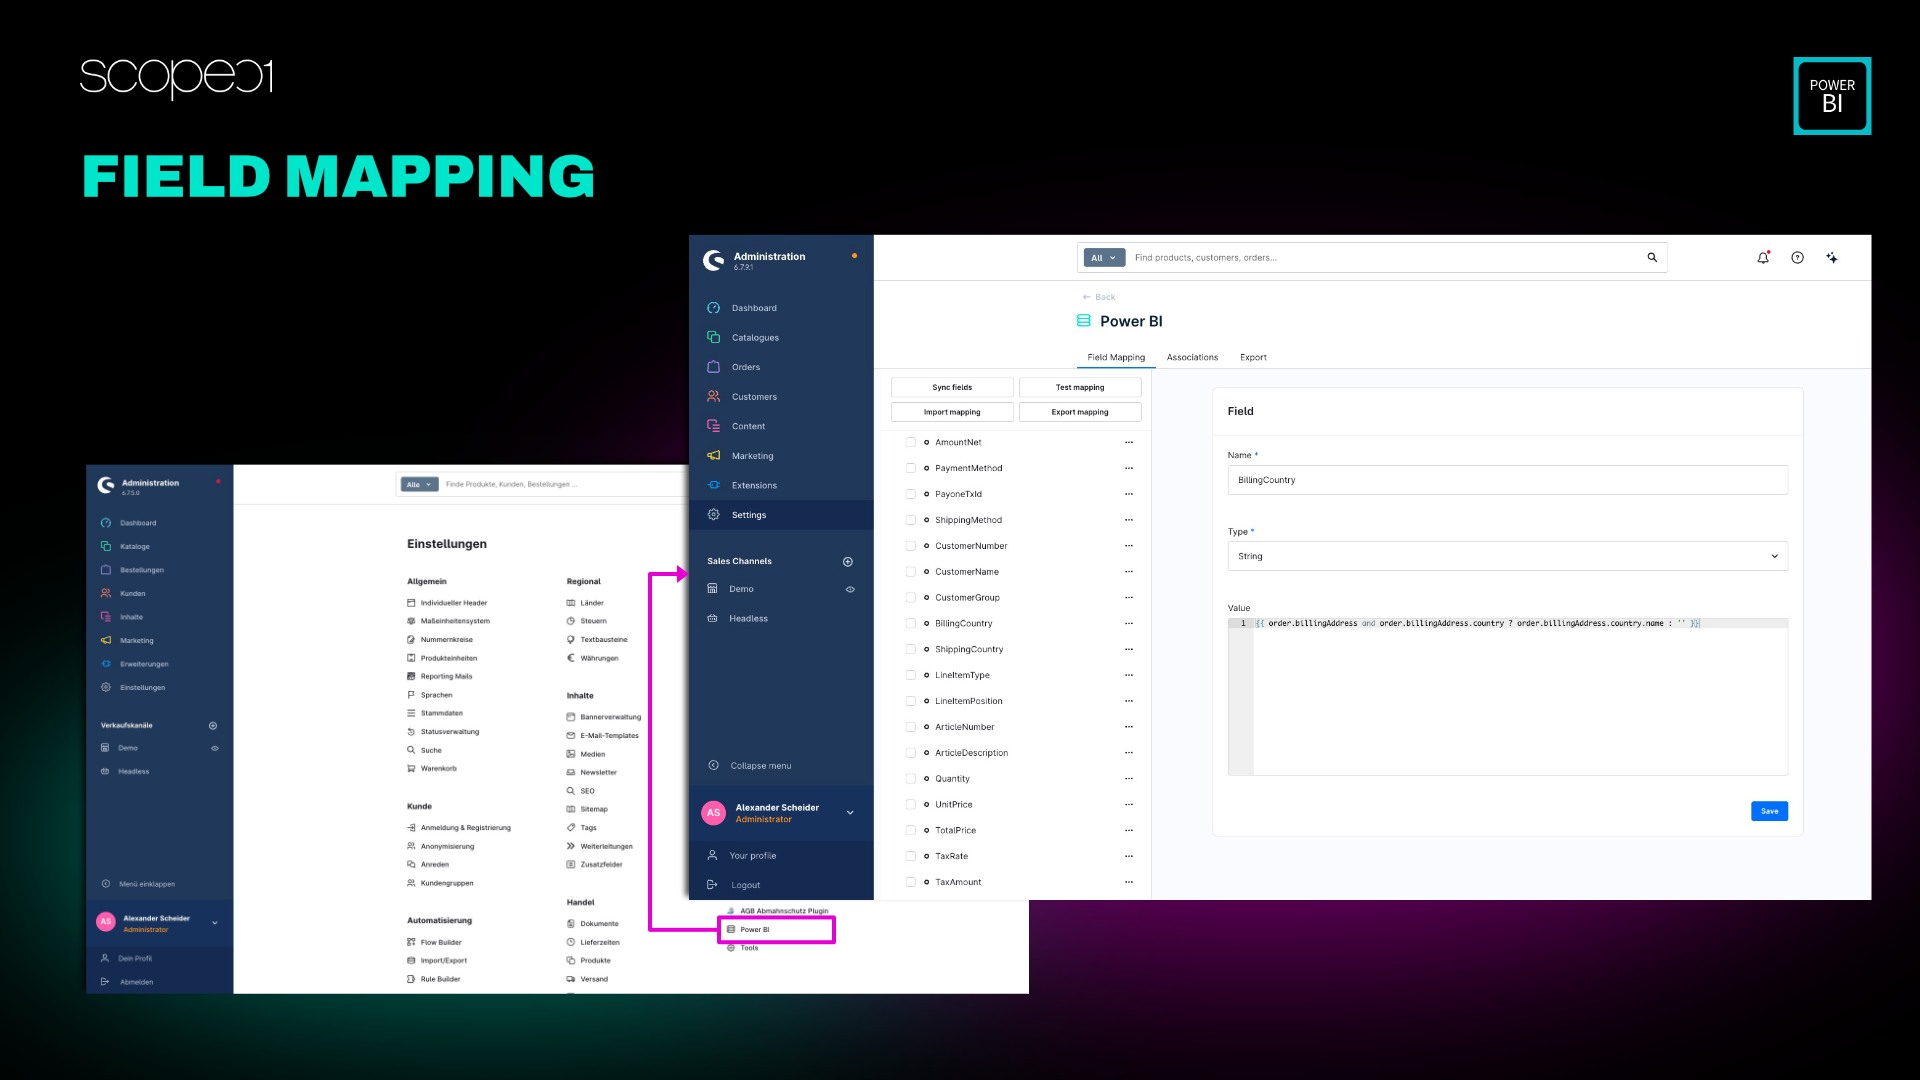Screen dimensions: 1920x1080
Task: Open the AI sparkle icon in header
Action: click(x=1832, y=258)
